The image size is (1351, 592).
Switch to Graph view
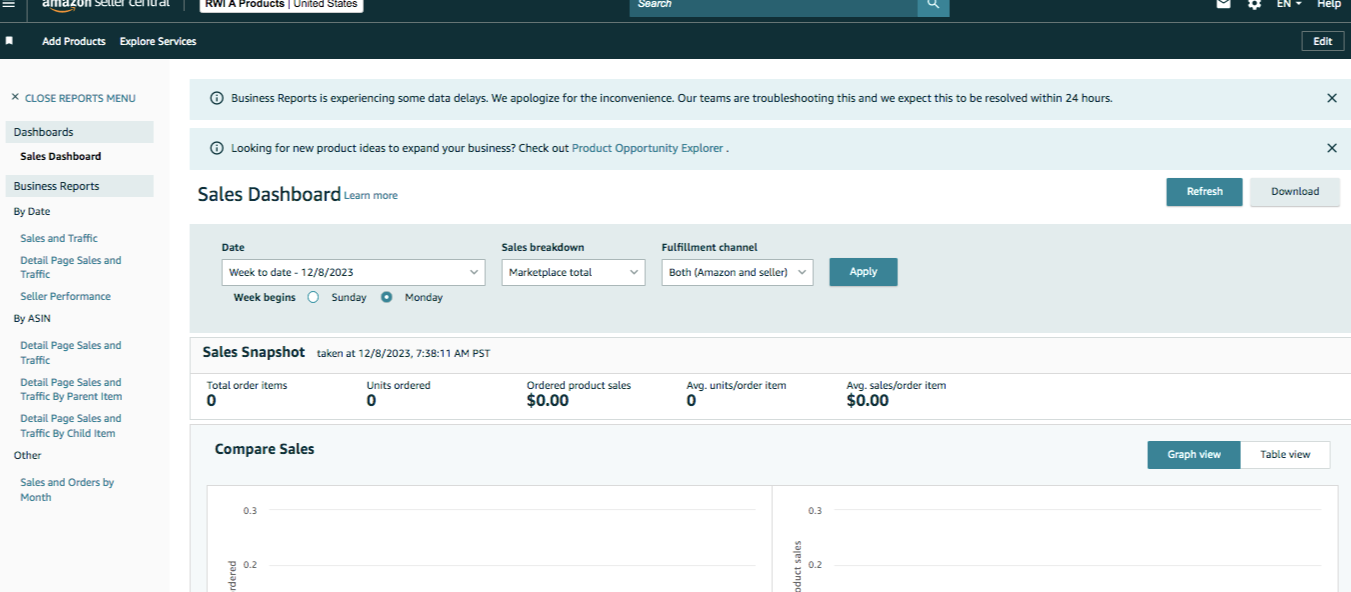(1194, 454)
